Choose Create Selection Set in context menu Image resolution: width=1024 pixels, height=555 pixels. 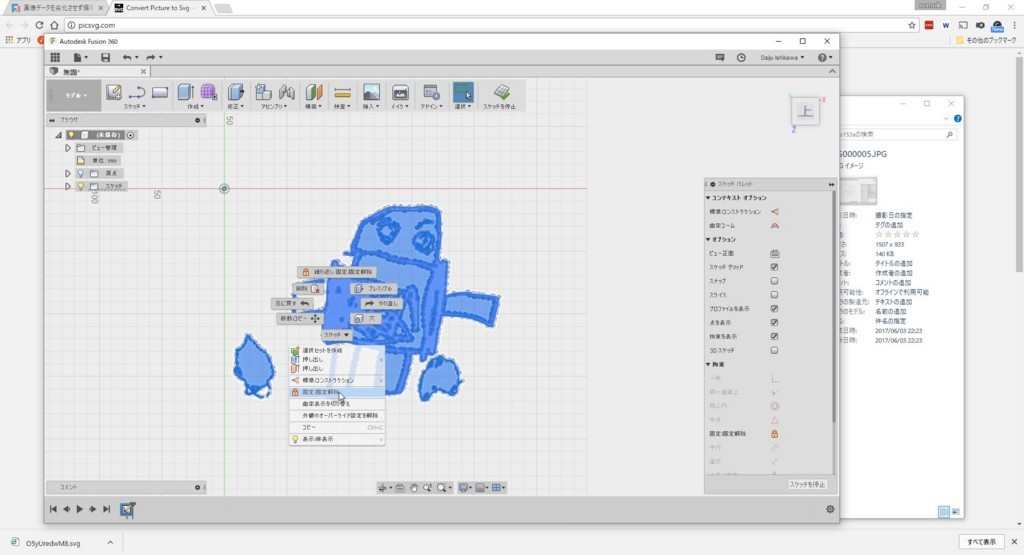[337, 351]
